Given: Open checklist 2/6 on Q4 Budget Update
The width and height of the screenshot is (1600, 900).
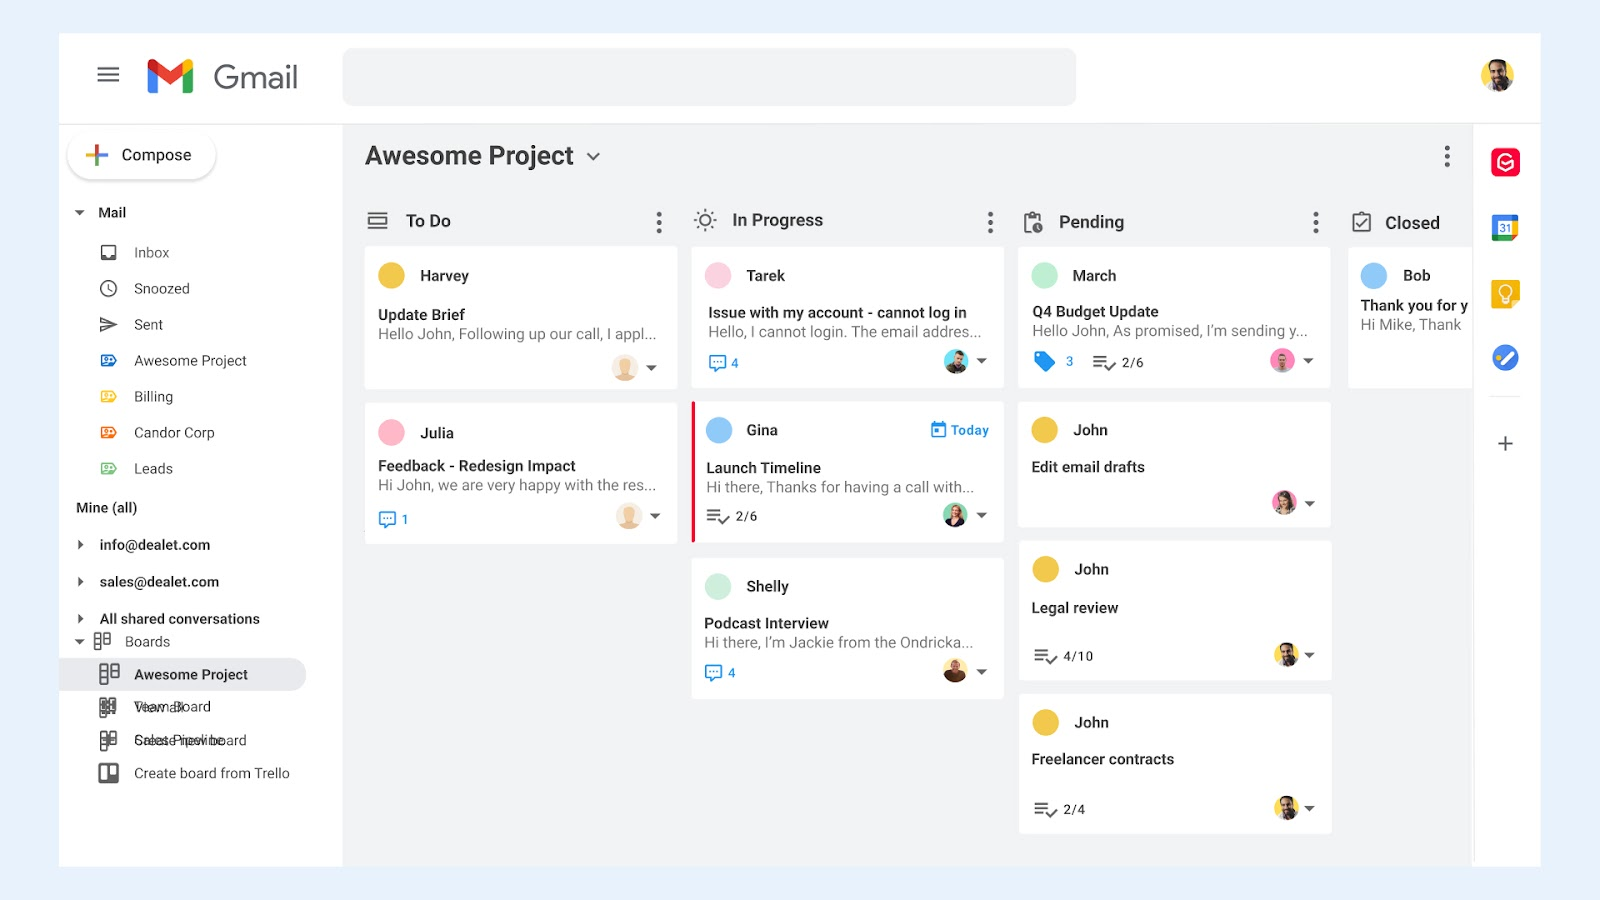Looking at the screenshot, I should coord(1118,362).
